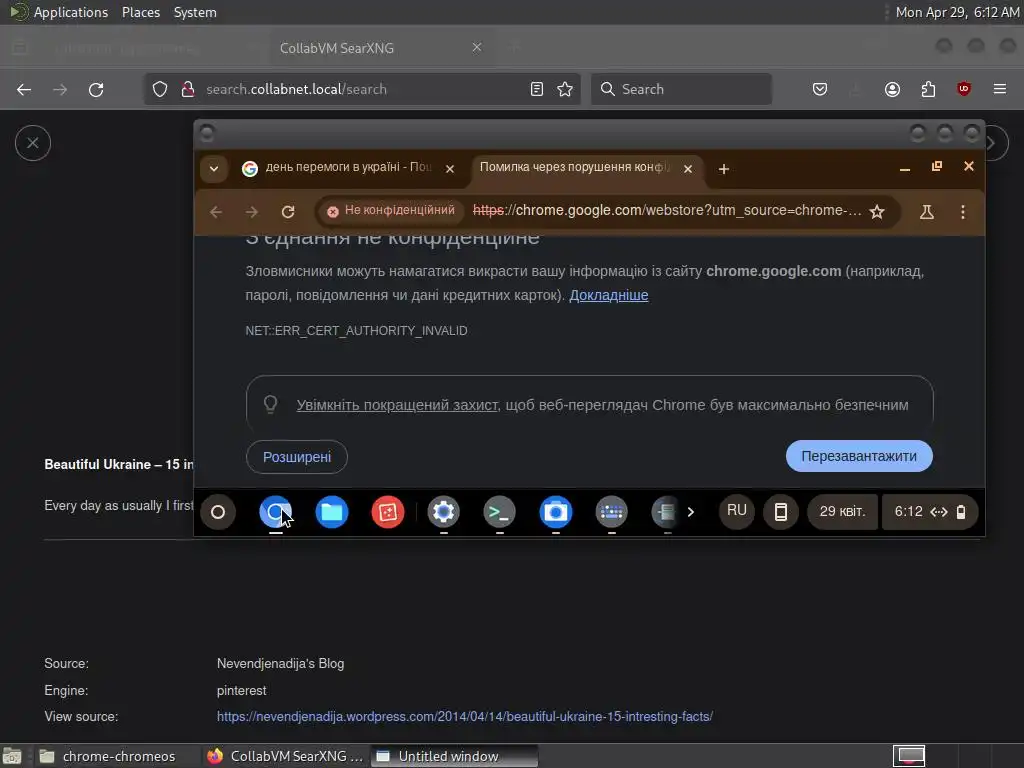The height and width of the screenshot is (768, 1024).
Task: Close the privacy error tab
Action: (688, 169)
